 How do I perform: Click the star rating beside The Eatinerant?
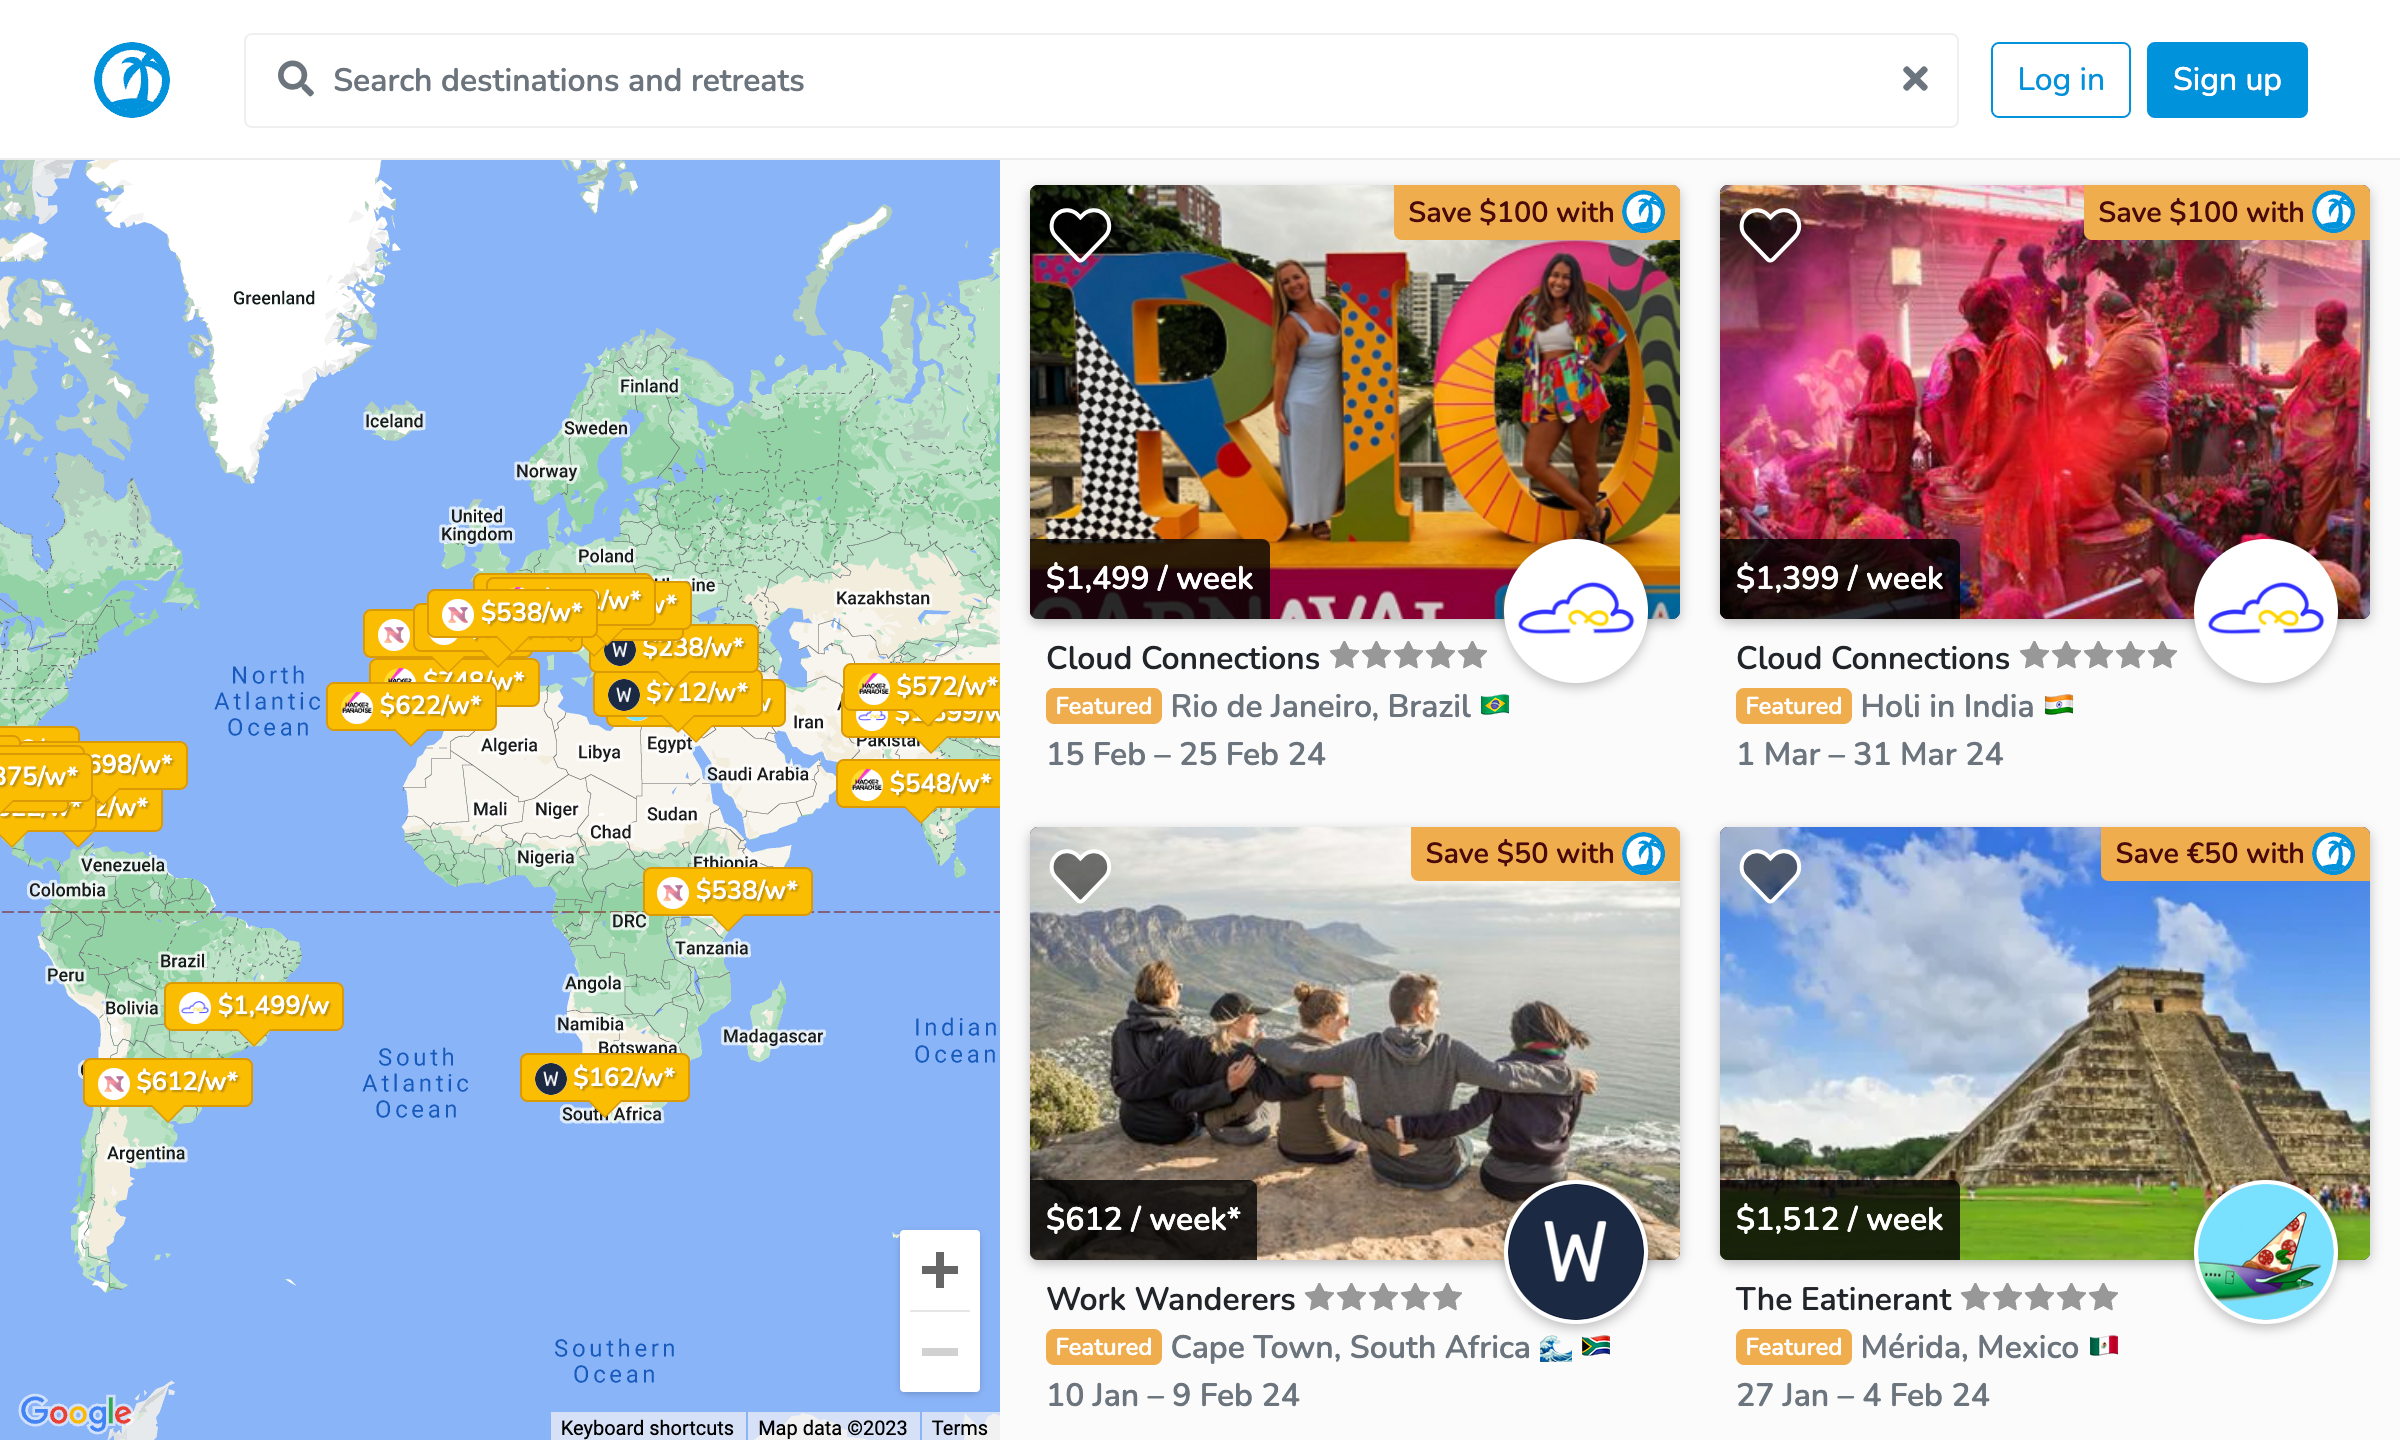click(2040, 1297)
